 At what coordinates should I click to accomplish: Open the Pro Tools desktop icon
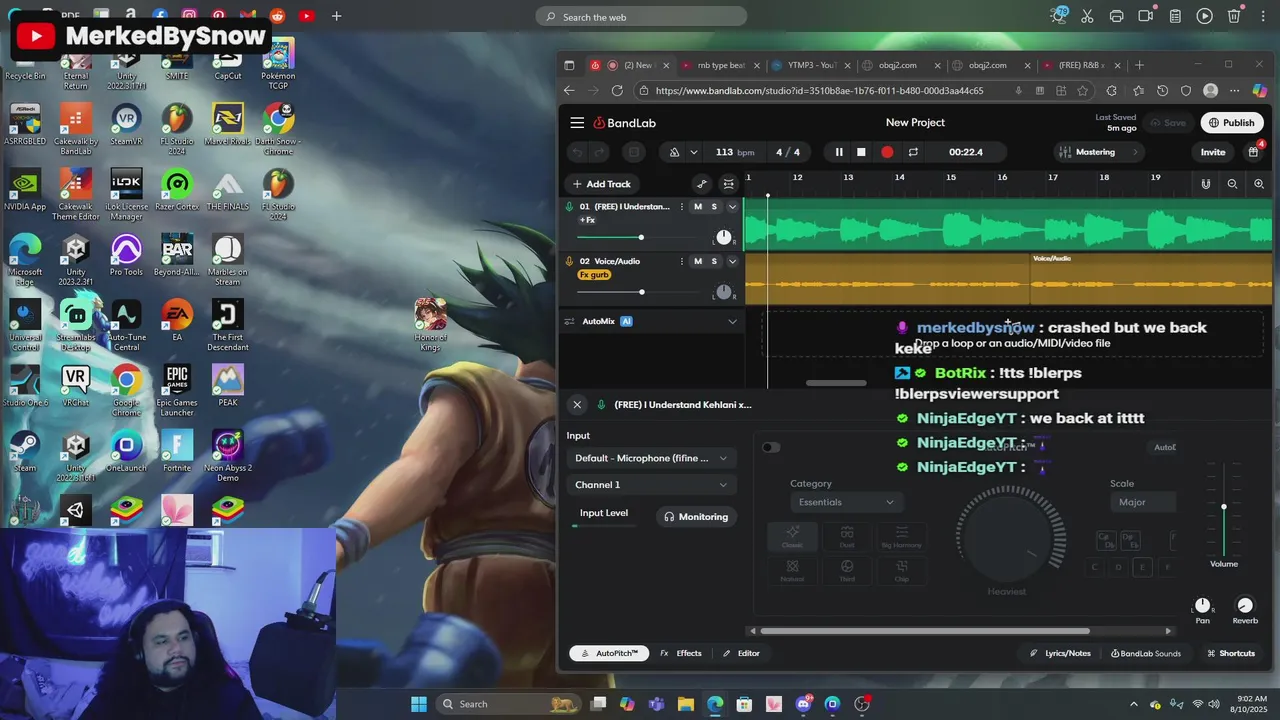126,255
